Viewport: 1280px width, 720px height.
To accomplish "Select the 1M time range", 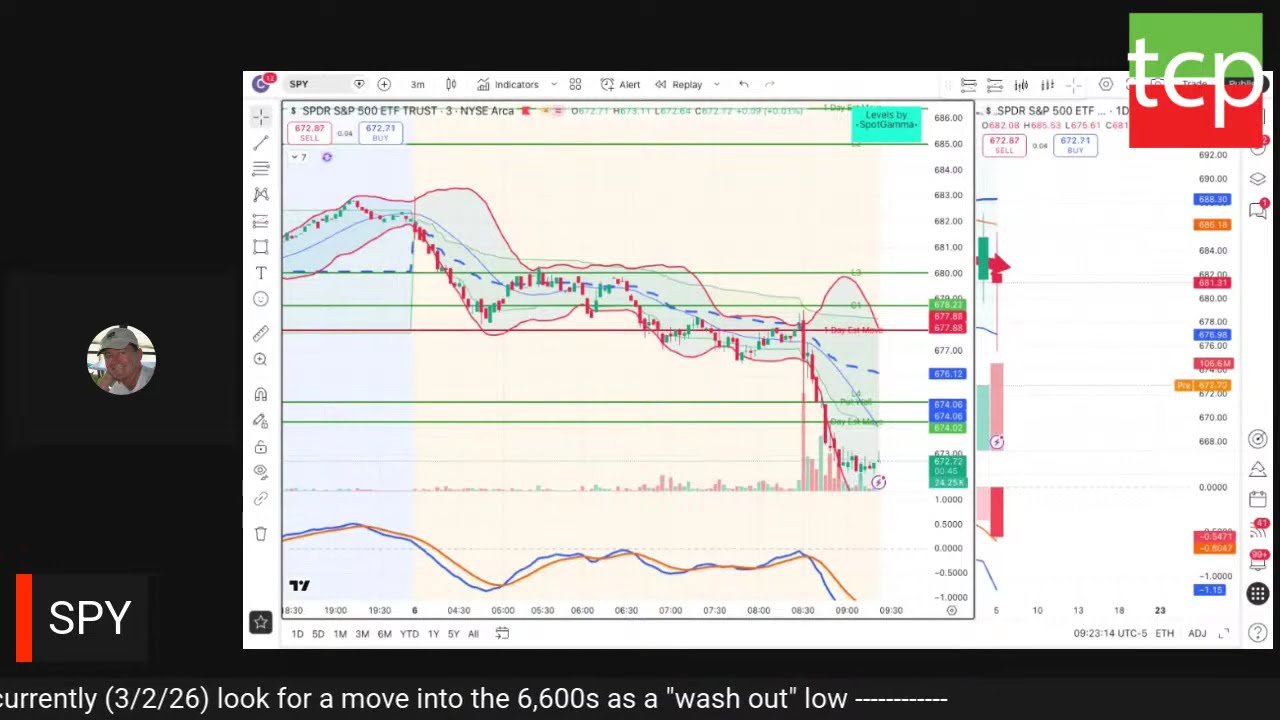I will (340, 633).
